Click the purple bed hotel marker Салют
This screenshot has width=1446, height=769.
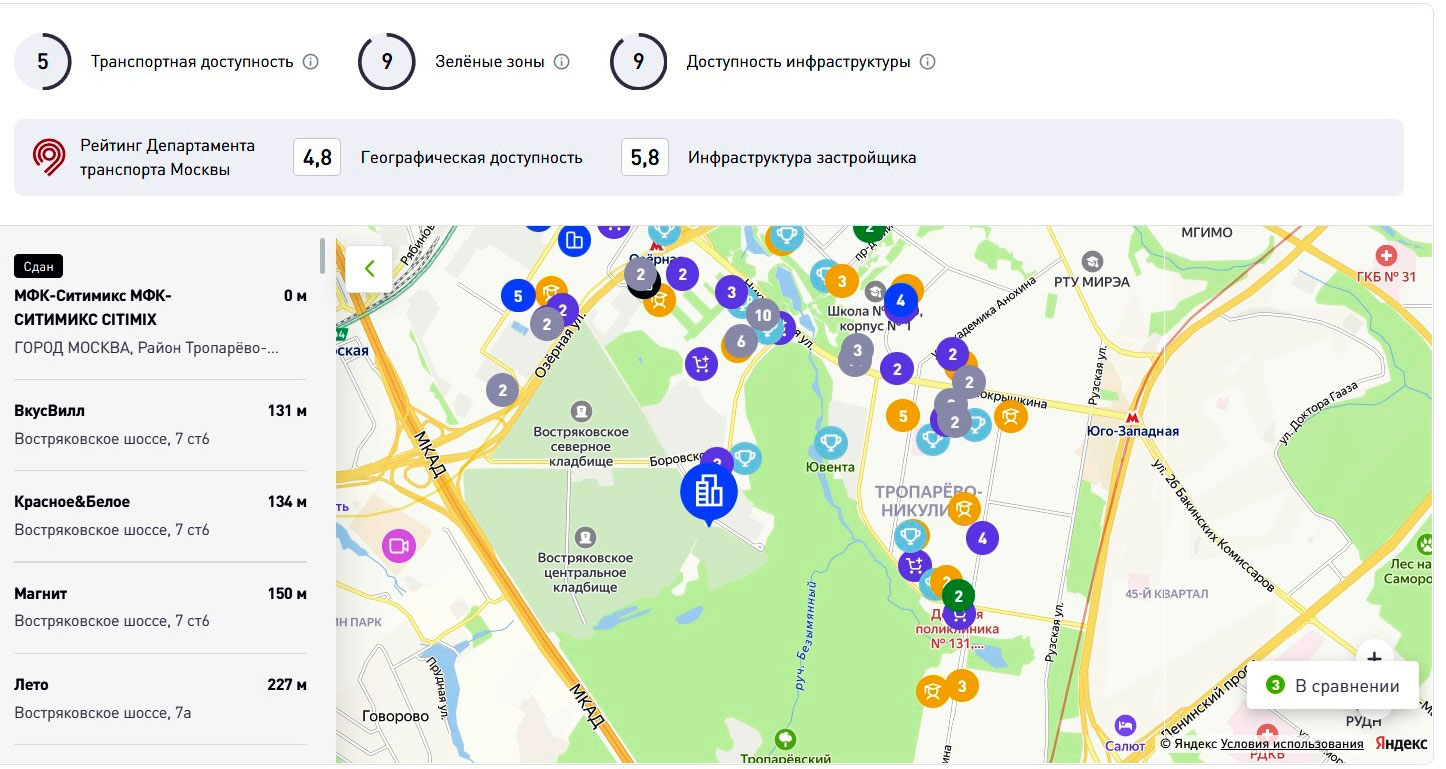[1125, 725]
